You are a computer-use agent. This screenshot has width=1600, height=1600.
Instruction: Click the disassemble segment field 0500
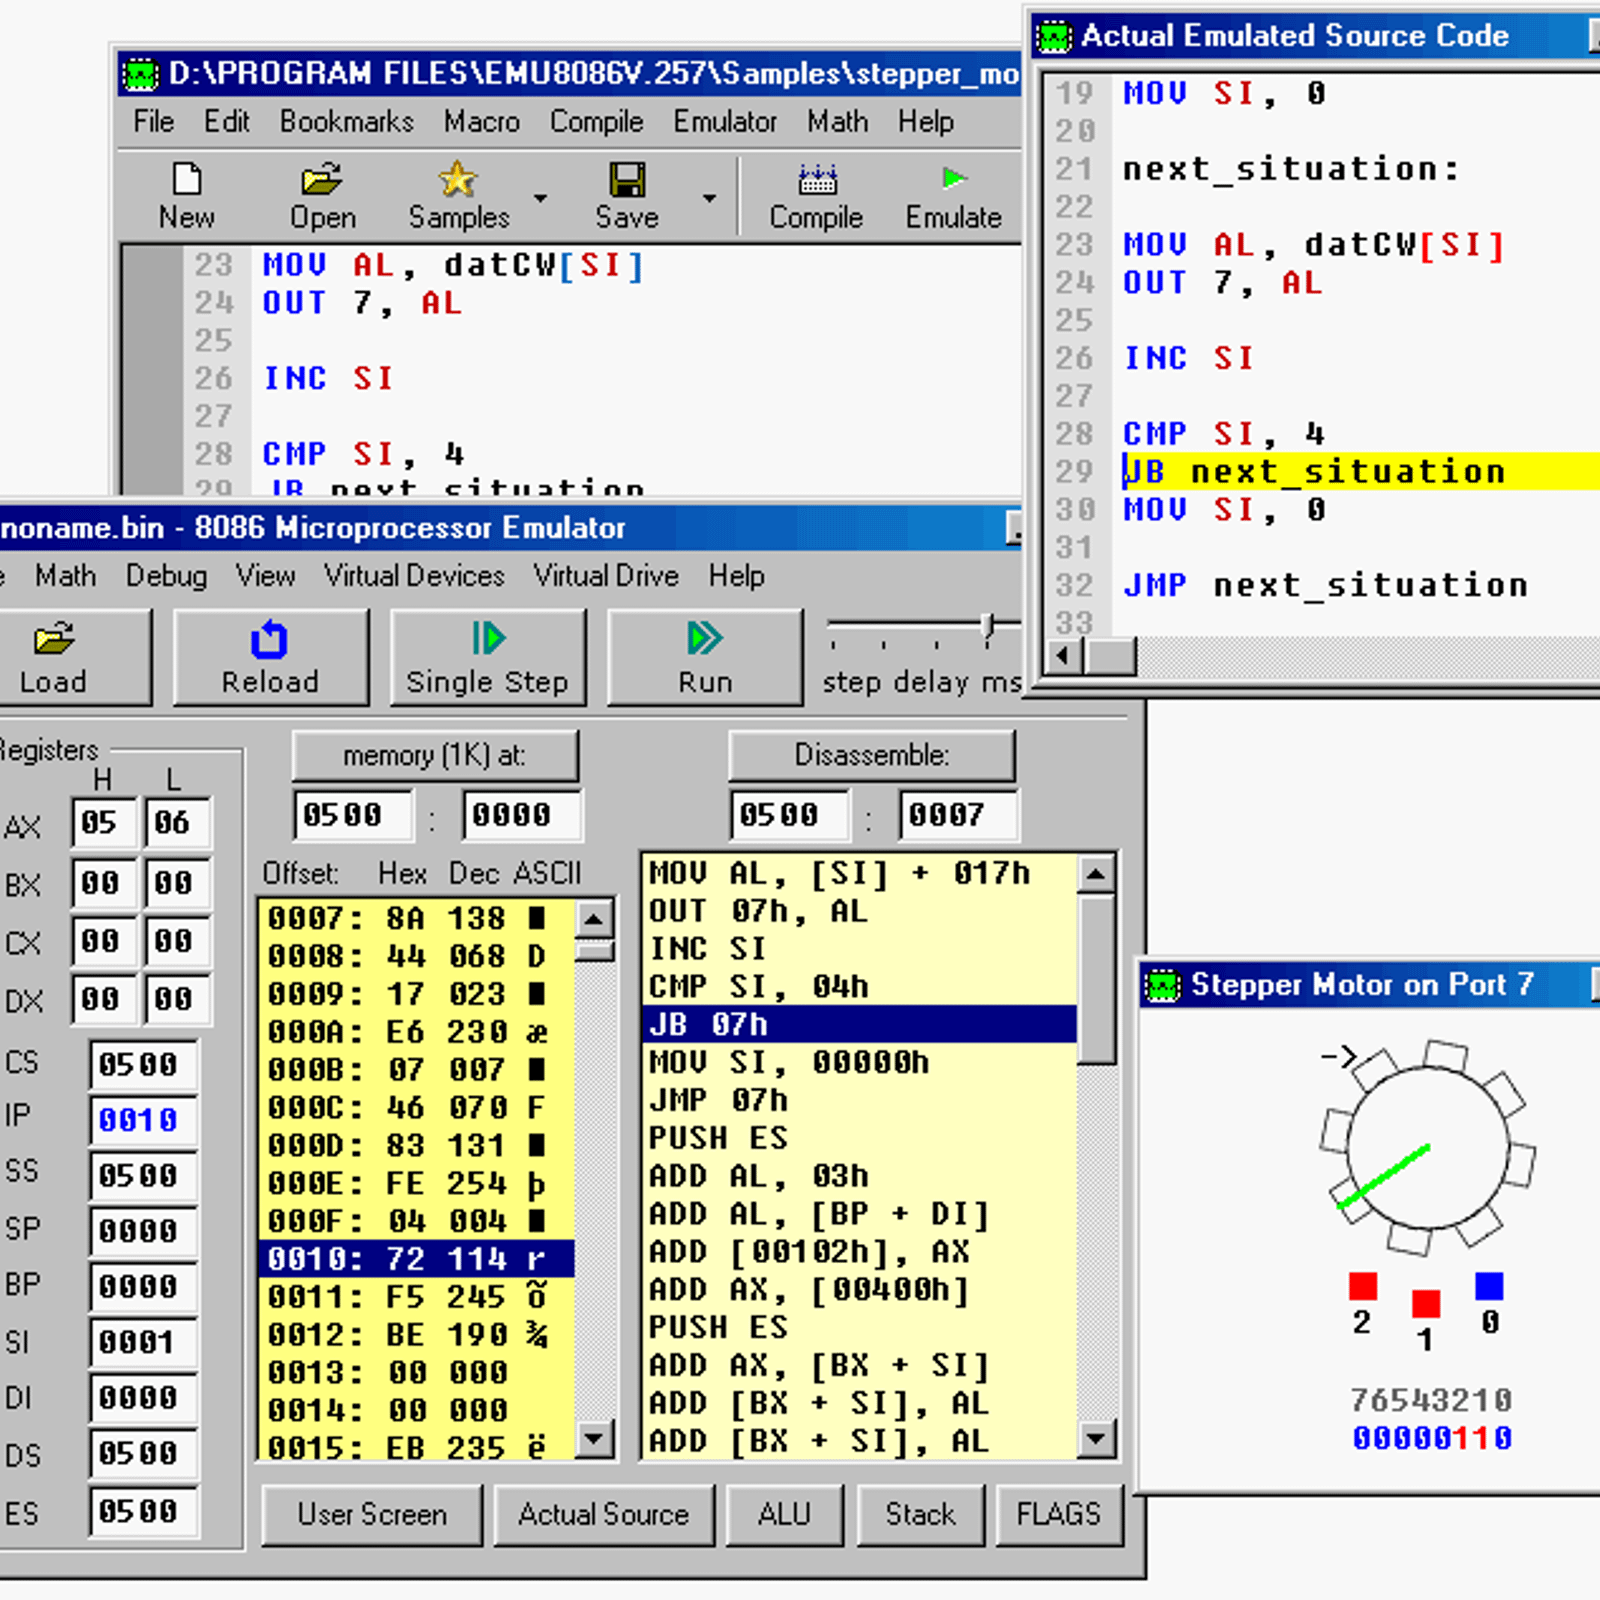[789, 816]
